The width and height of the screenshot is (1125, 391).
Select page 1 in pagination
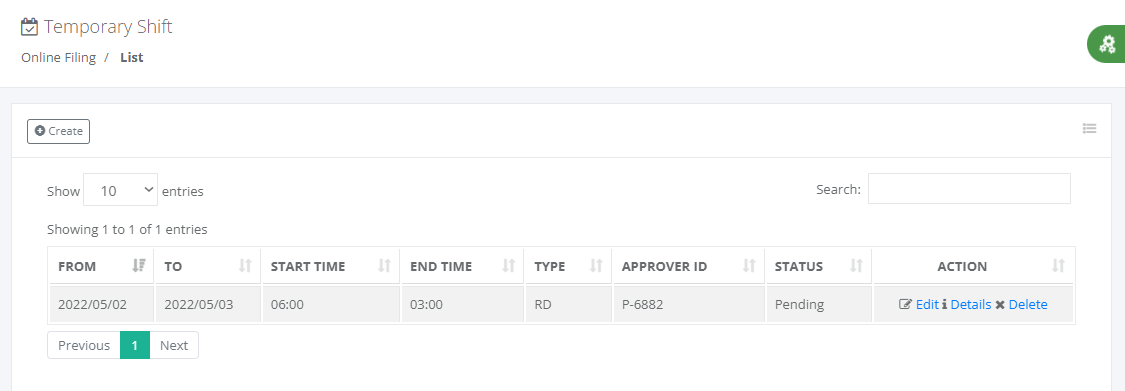coord(135,345)
